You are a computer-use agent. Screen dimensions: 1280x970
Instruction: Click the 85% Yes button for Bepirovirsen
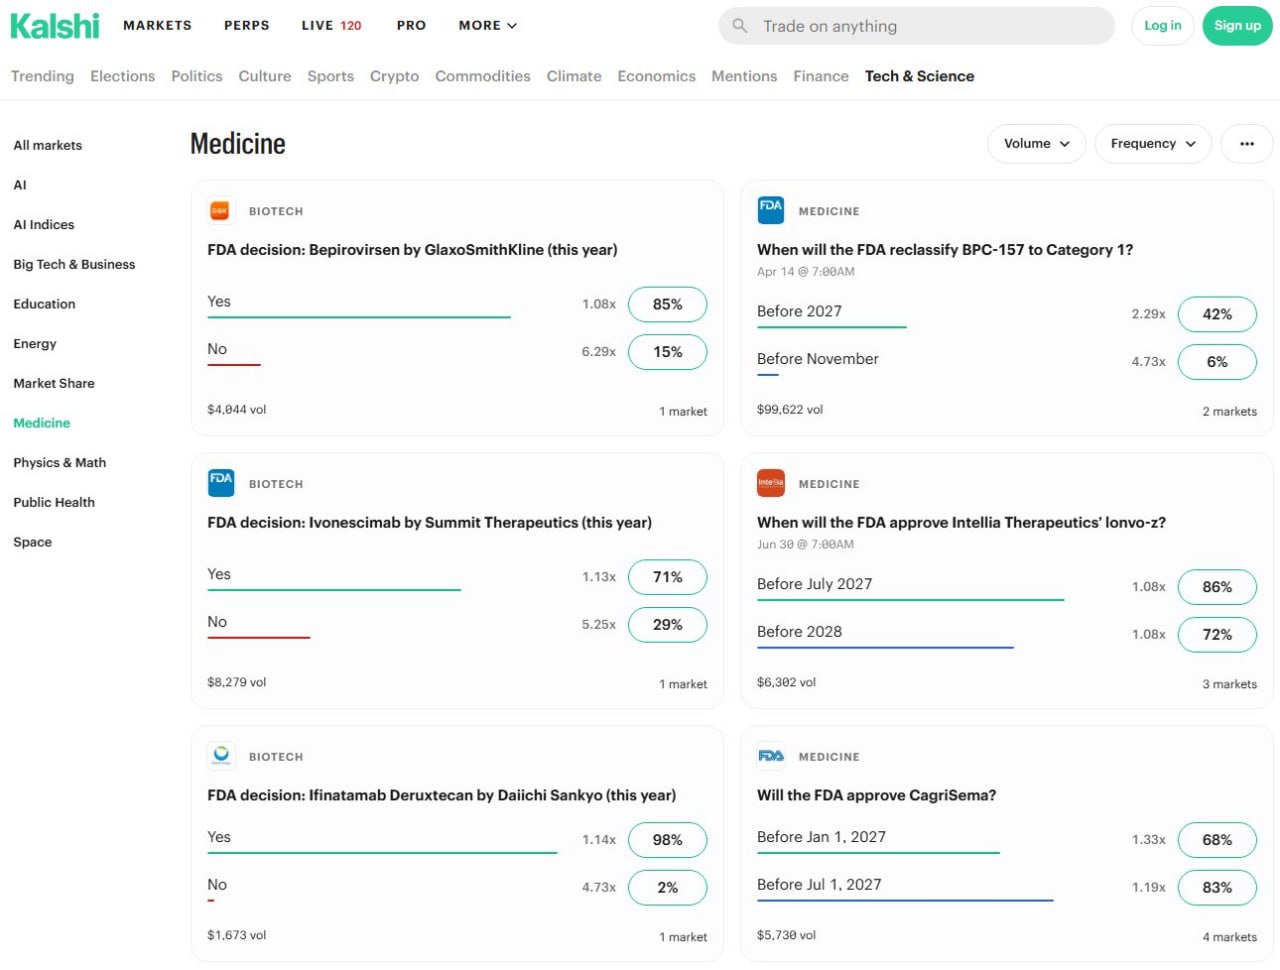(668, 304)
